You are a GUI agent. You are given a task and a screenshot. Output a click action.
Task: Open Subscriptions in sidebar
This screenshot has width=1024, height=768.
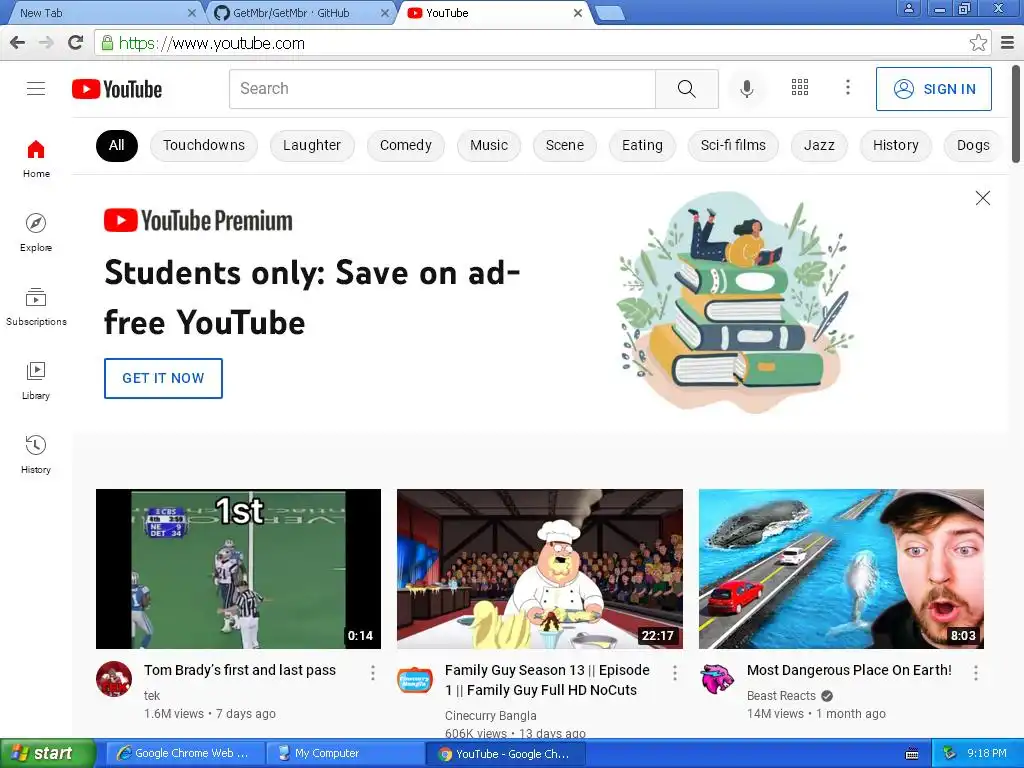(x=36, y=307)
